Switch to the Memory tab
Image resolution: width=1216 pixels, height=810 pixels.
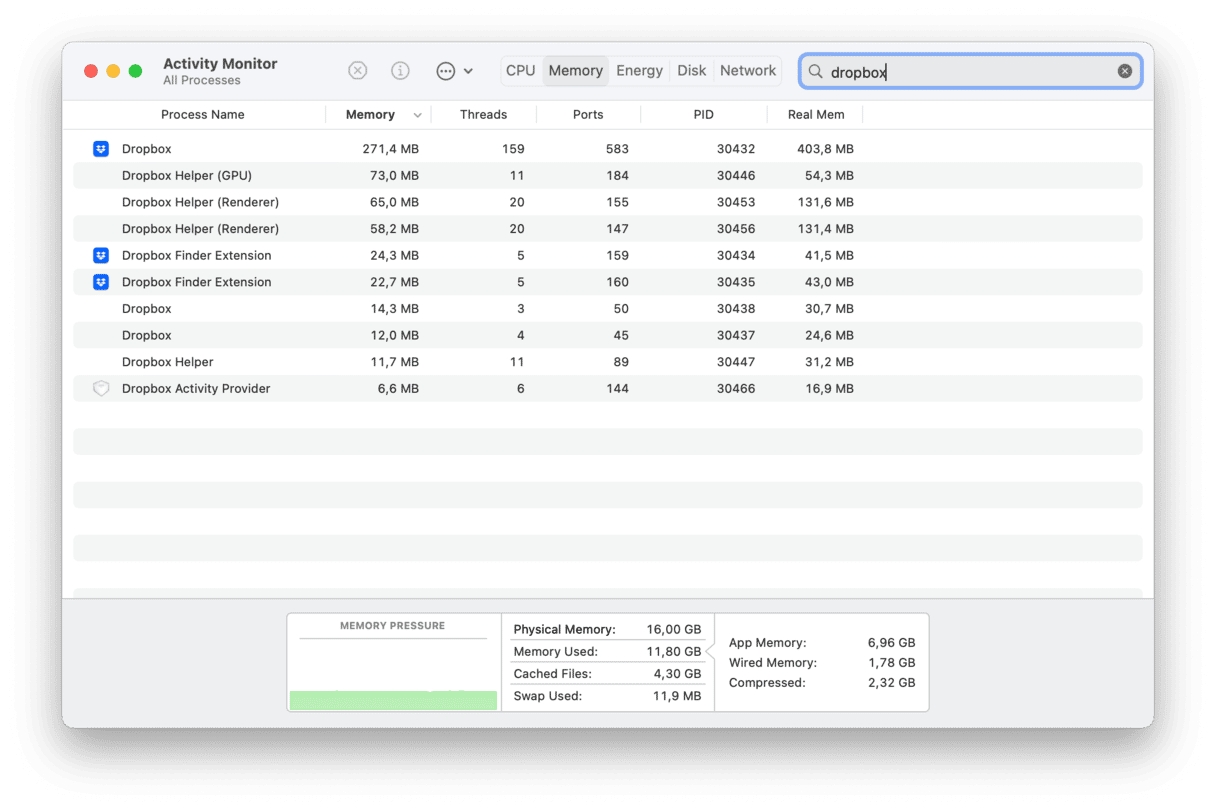coord(575,71)
